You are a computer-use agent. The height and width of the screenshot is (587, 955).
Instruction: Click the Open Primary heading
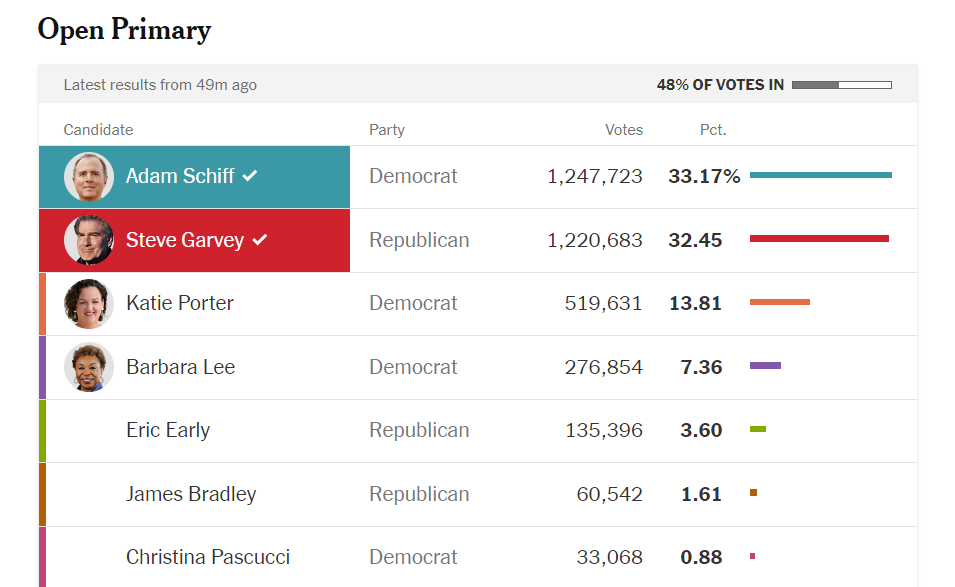[124, 30]
